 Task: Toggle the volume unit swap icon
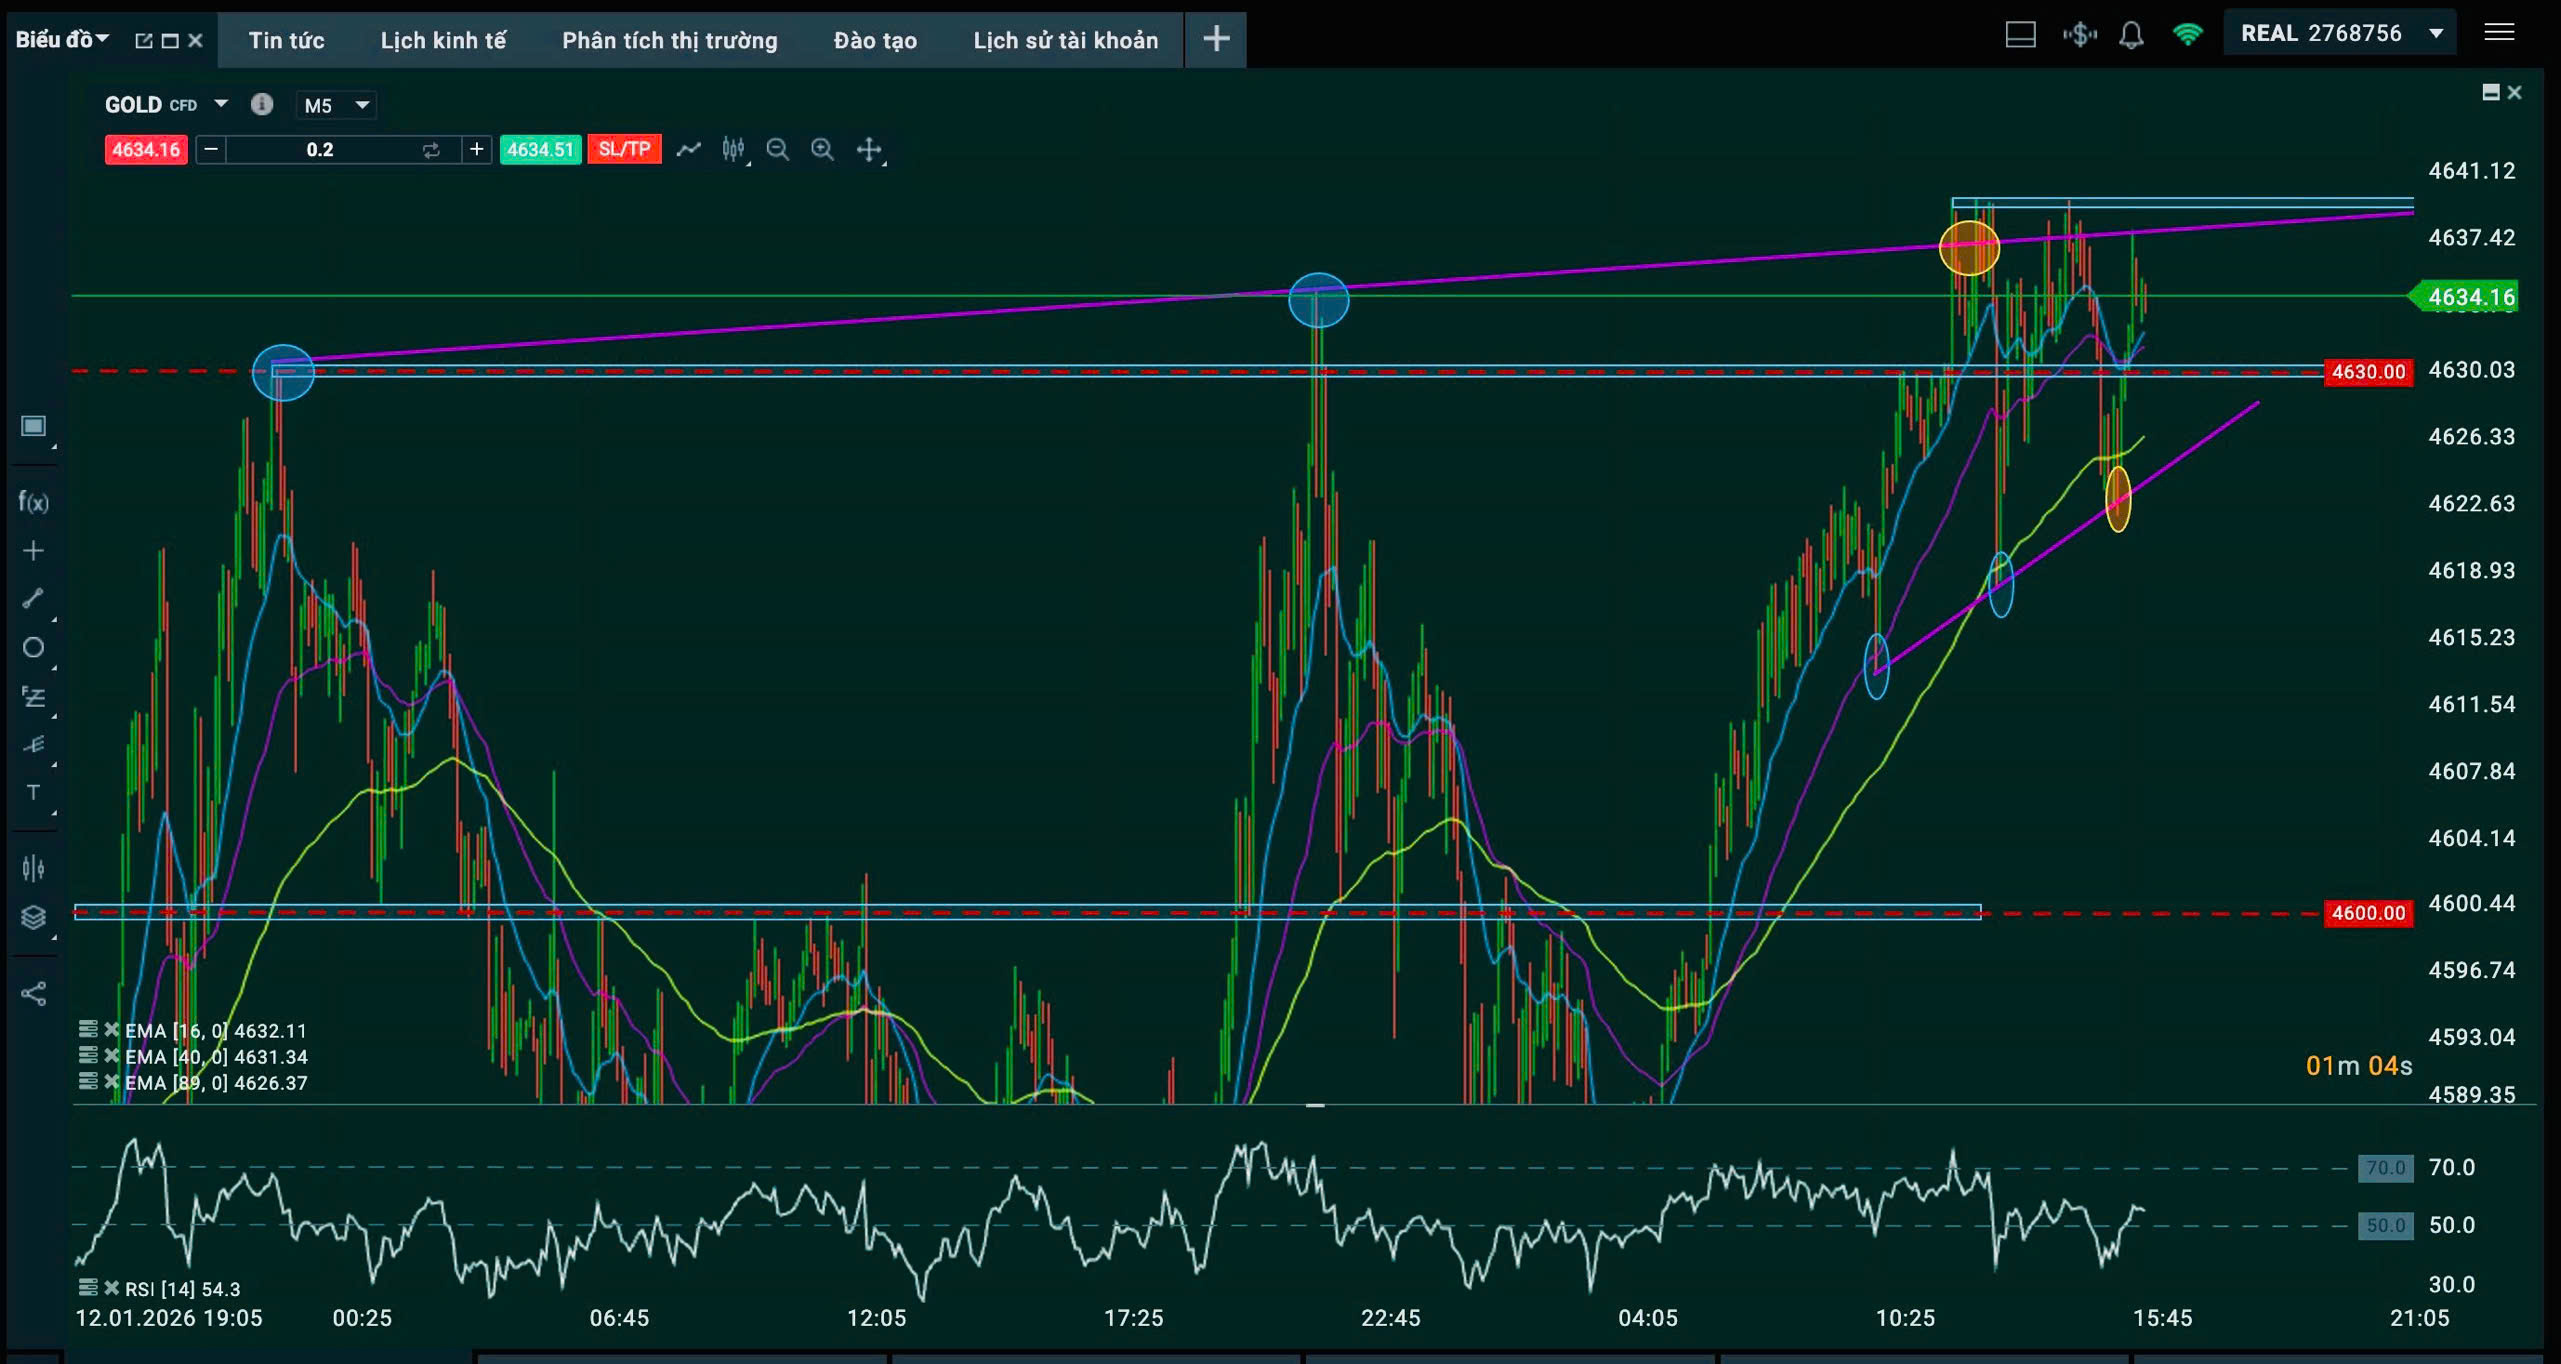[431, 150]
